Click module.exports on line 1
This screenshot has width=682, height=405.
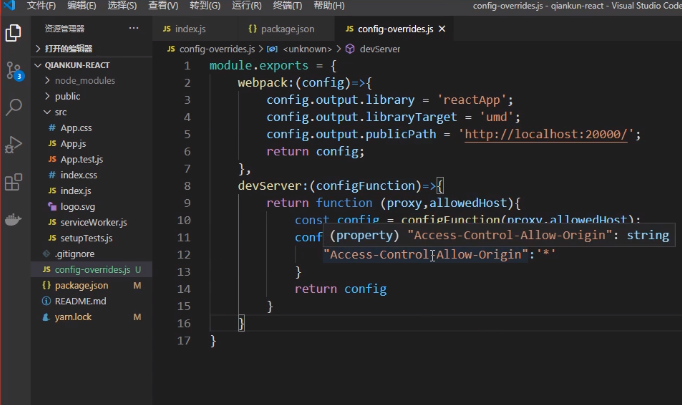click(259, 66)
